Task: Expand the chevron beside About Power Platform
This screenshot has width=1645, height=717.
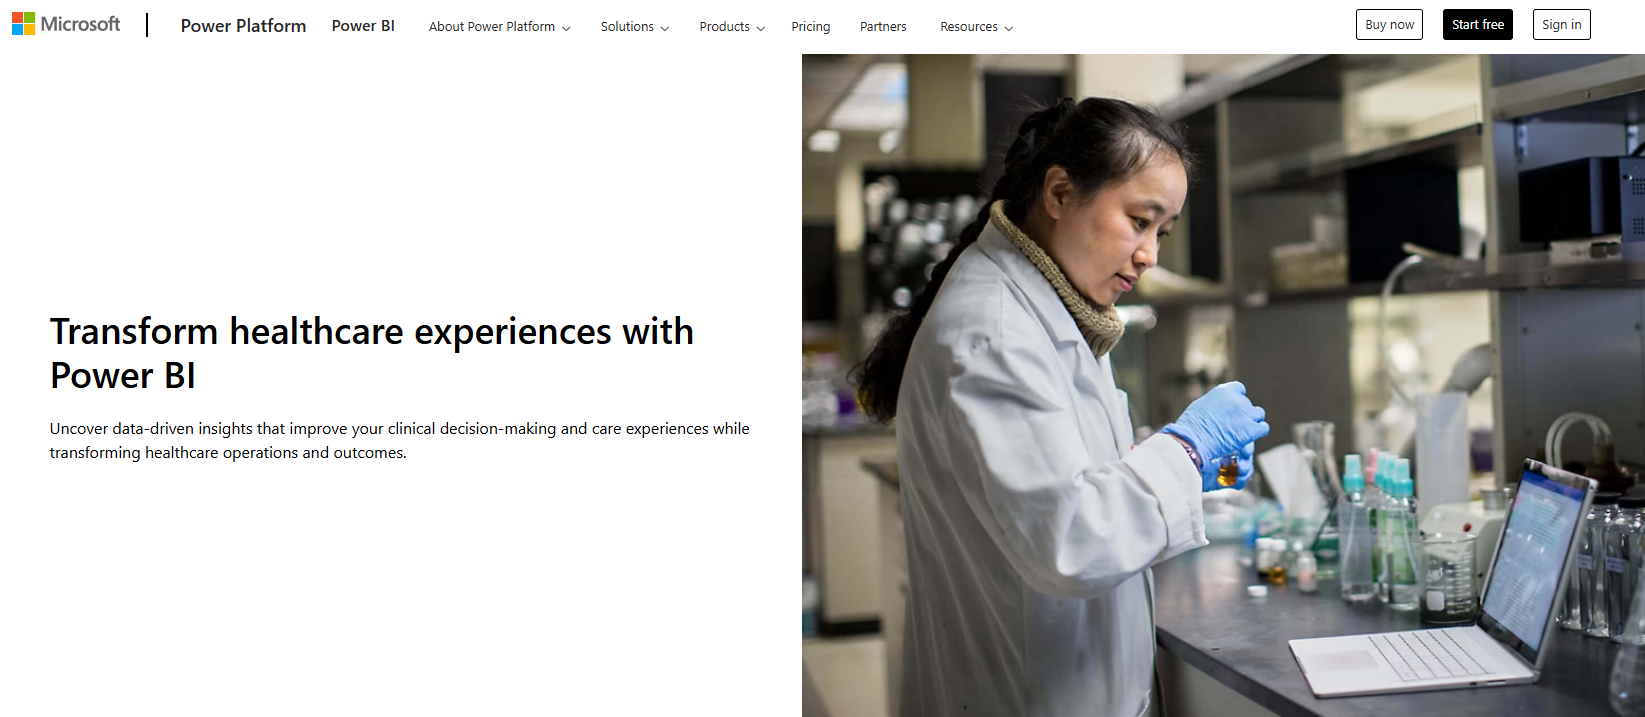Action: [x=567, y=28]
